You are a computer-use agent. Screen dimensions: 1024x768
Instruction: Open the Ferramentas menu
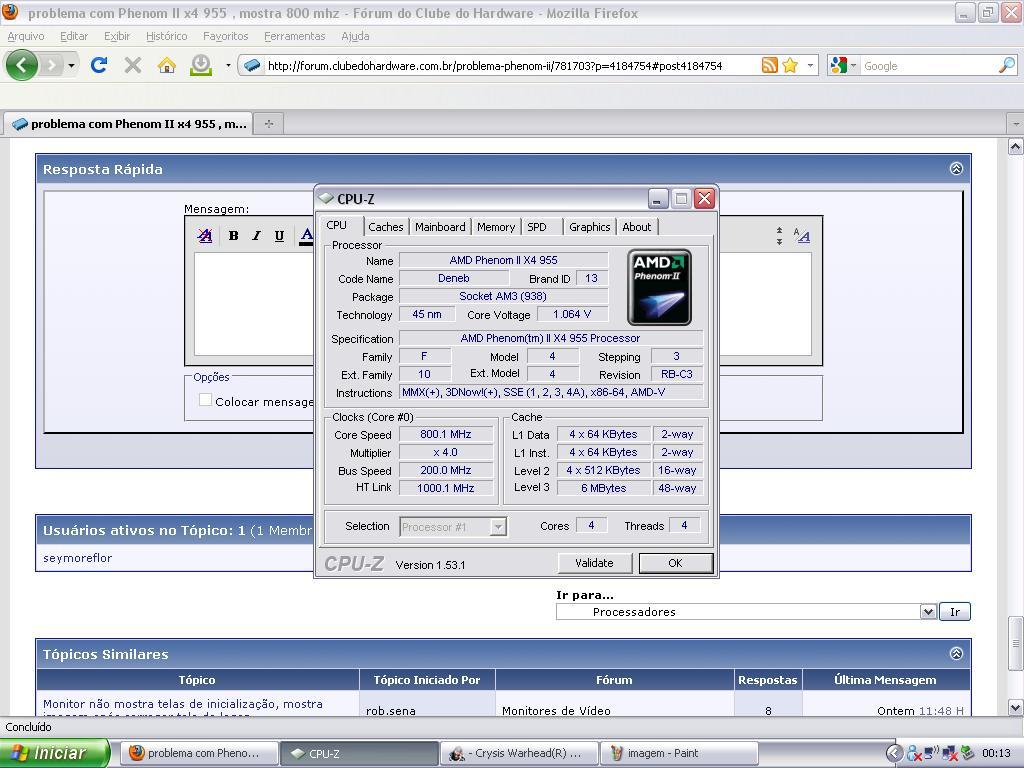tap(295, 37)
